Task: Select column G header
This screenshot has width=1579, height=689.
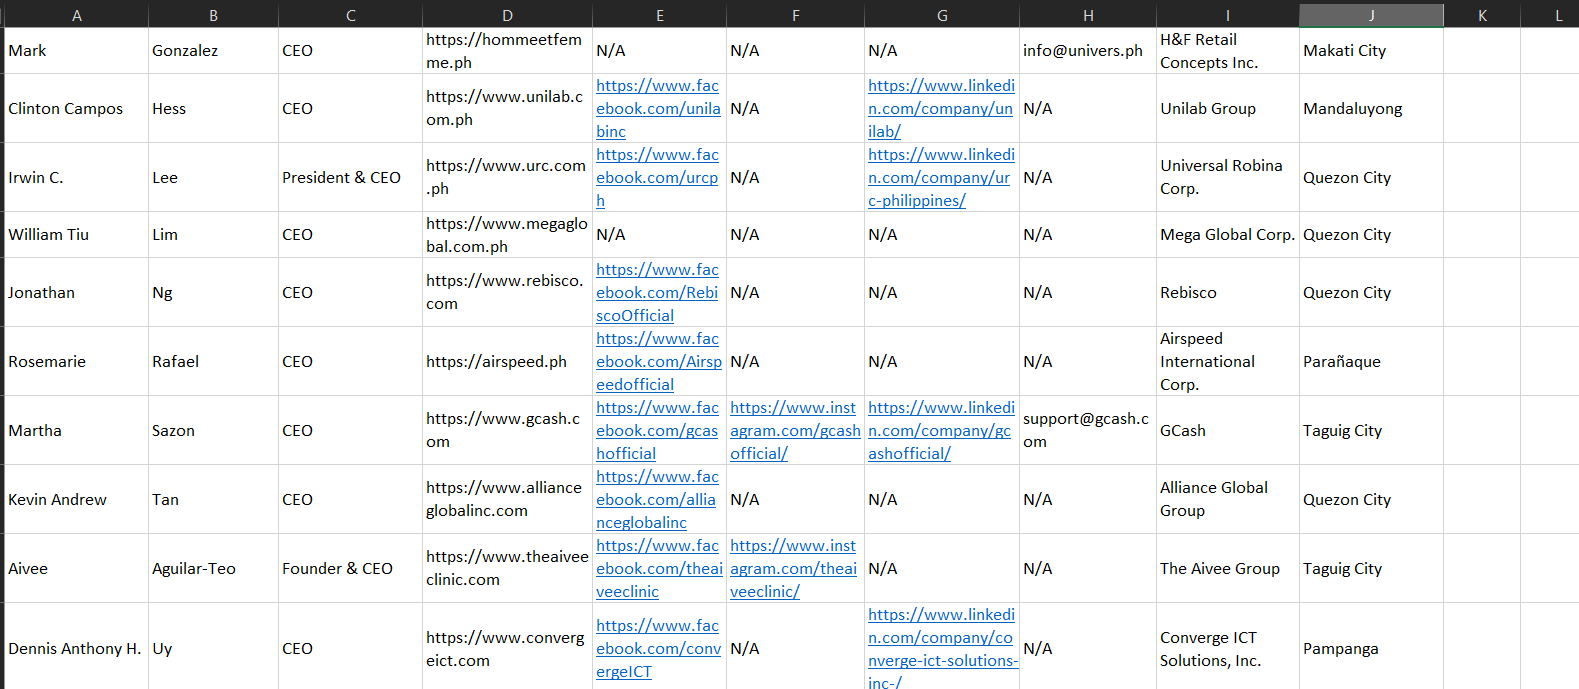Action: coord(942,15)
